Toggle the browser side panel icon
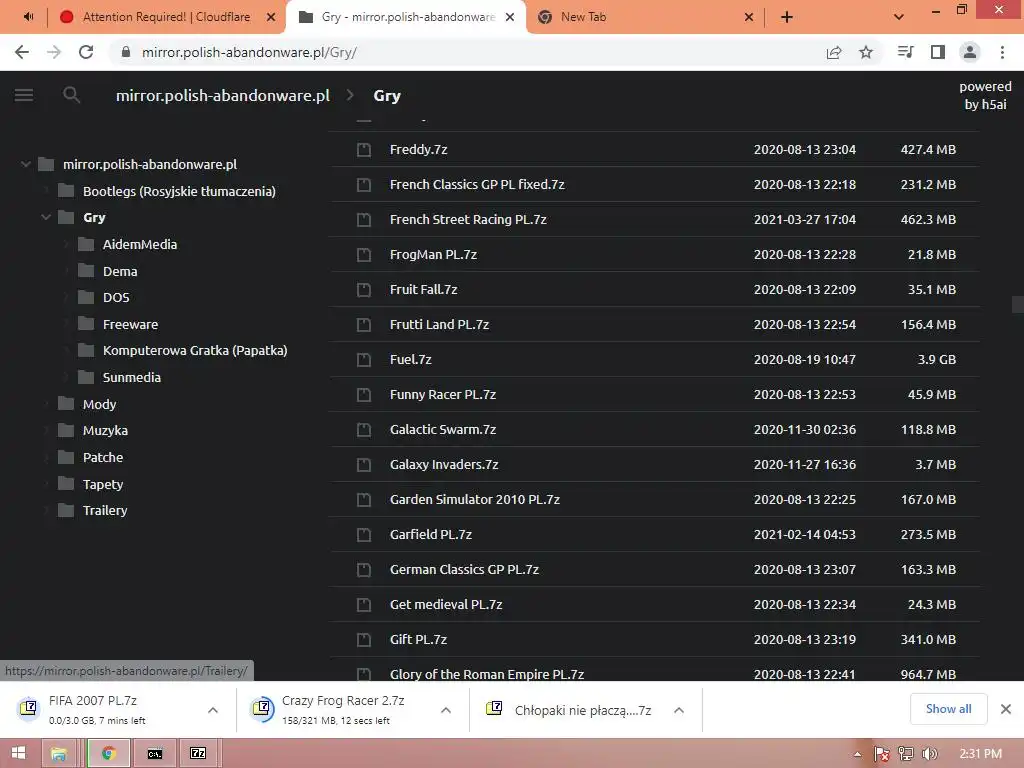 (938, 52)
